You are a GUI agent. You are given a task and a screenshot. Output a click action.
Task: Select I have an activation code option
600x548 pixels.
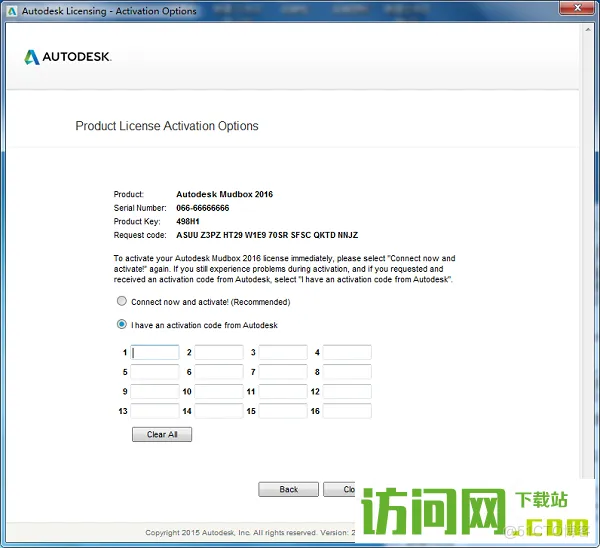pos(122,325)
